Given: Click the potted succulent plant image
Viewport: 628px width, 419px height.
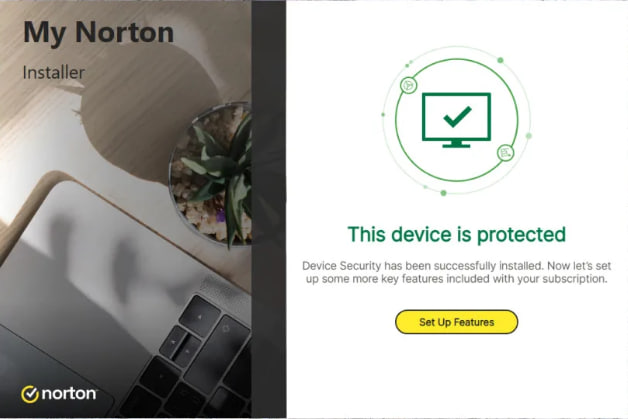Looking at the screenshot, I should click(212, 172).
